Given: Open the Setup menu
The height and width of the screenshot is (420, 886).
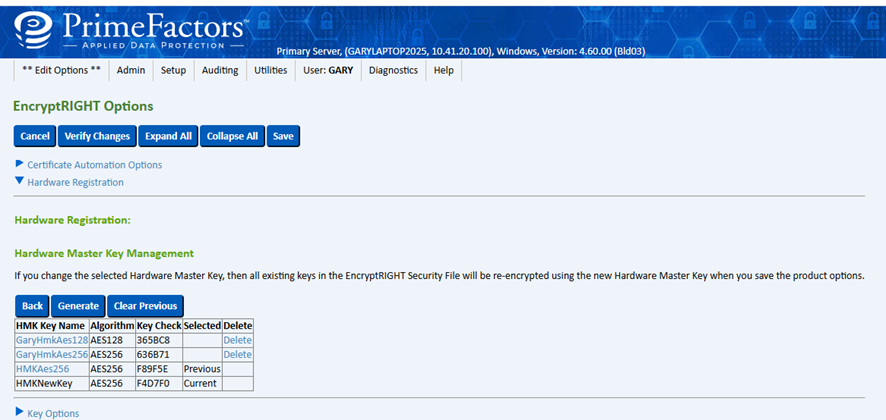Looking at the screenshot, I should 173,71.
